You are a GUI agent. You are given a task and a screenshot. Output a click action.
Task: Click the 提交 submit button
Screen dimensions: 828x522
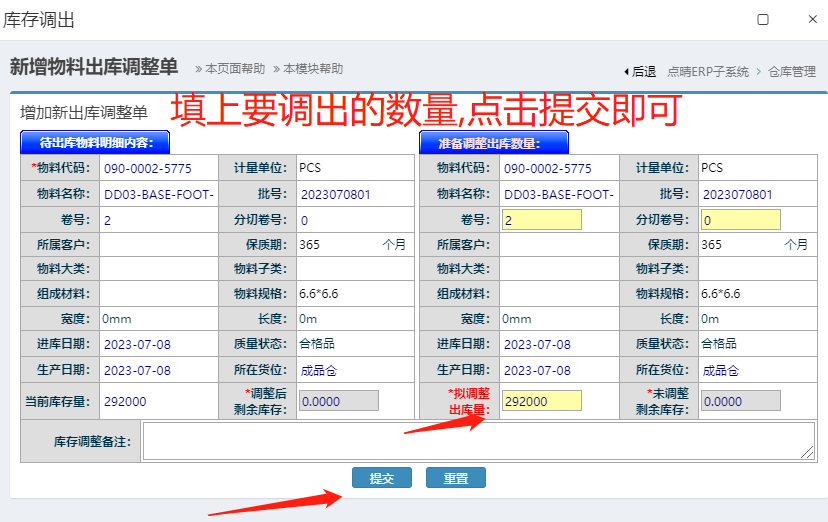[381, 478]
